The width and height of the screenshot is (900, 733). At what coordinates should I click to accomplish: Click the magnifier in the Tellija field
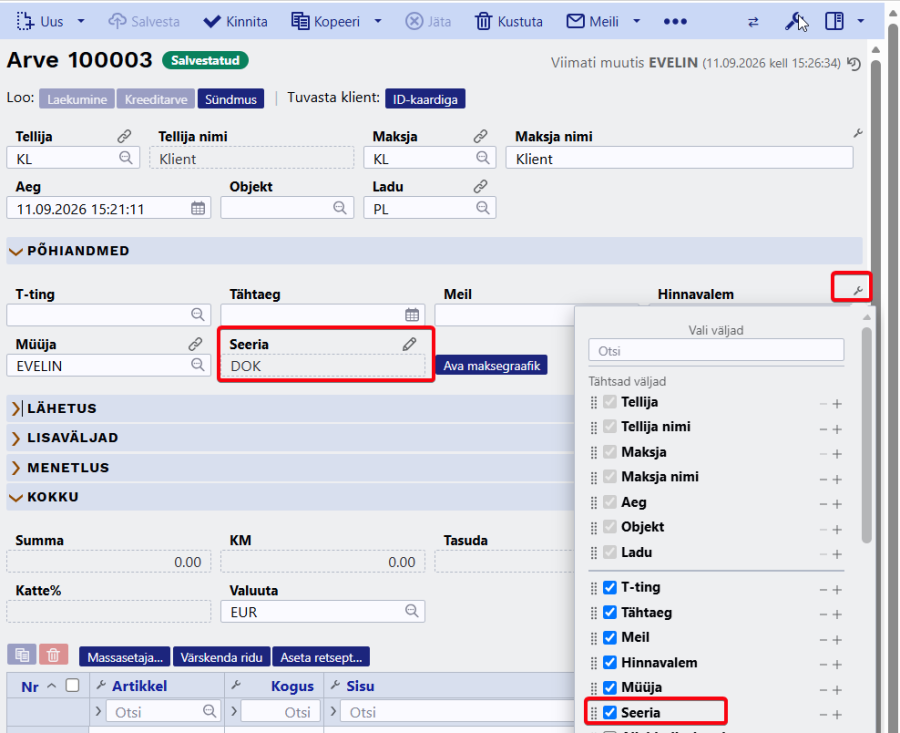(x=126, y=158)
